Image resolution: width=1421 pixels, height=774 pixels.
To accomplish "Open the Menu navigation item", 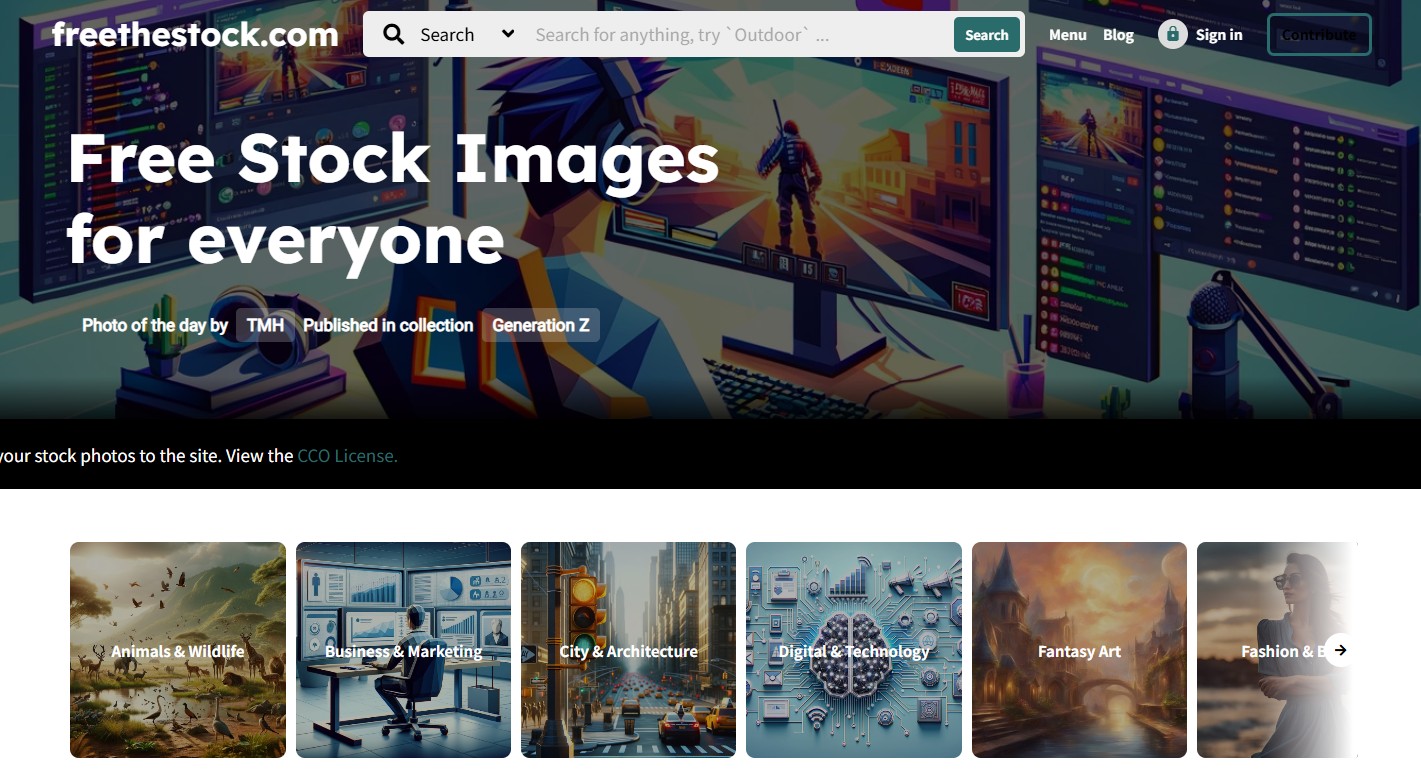I will click(1067, 35).
